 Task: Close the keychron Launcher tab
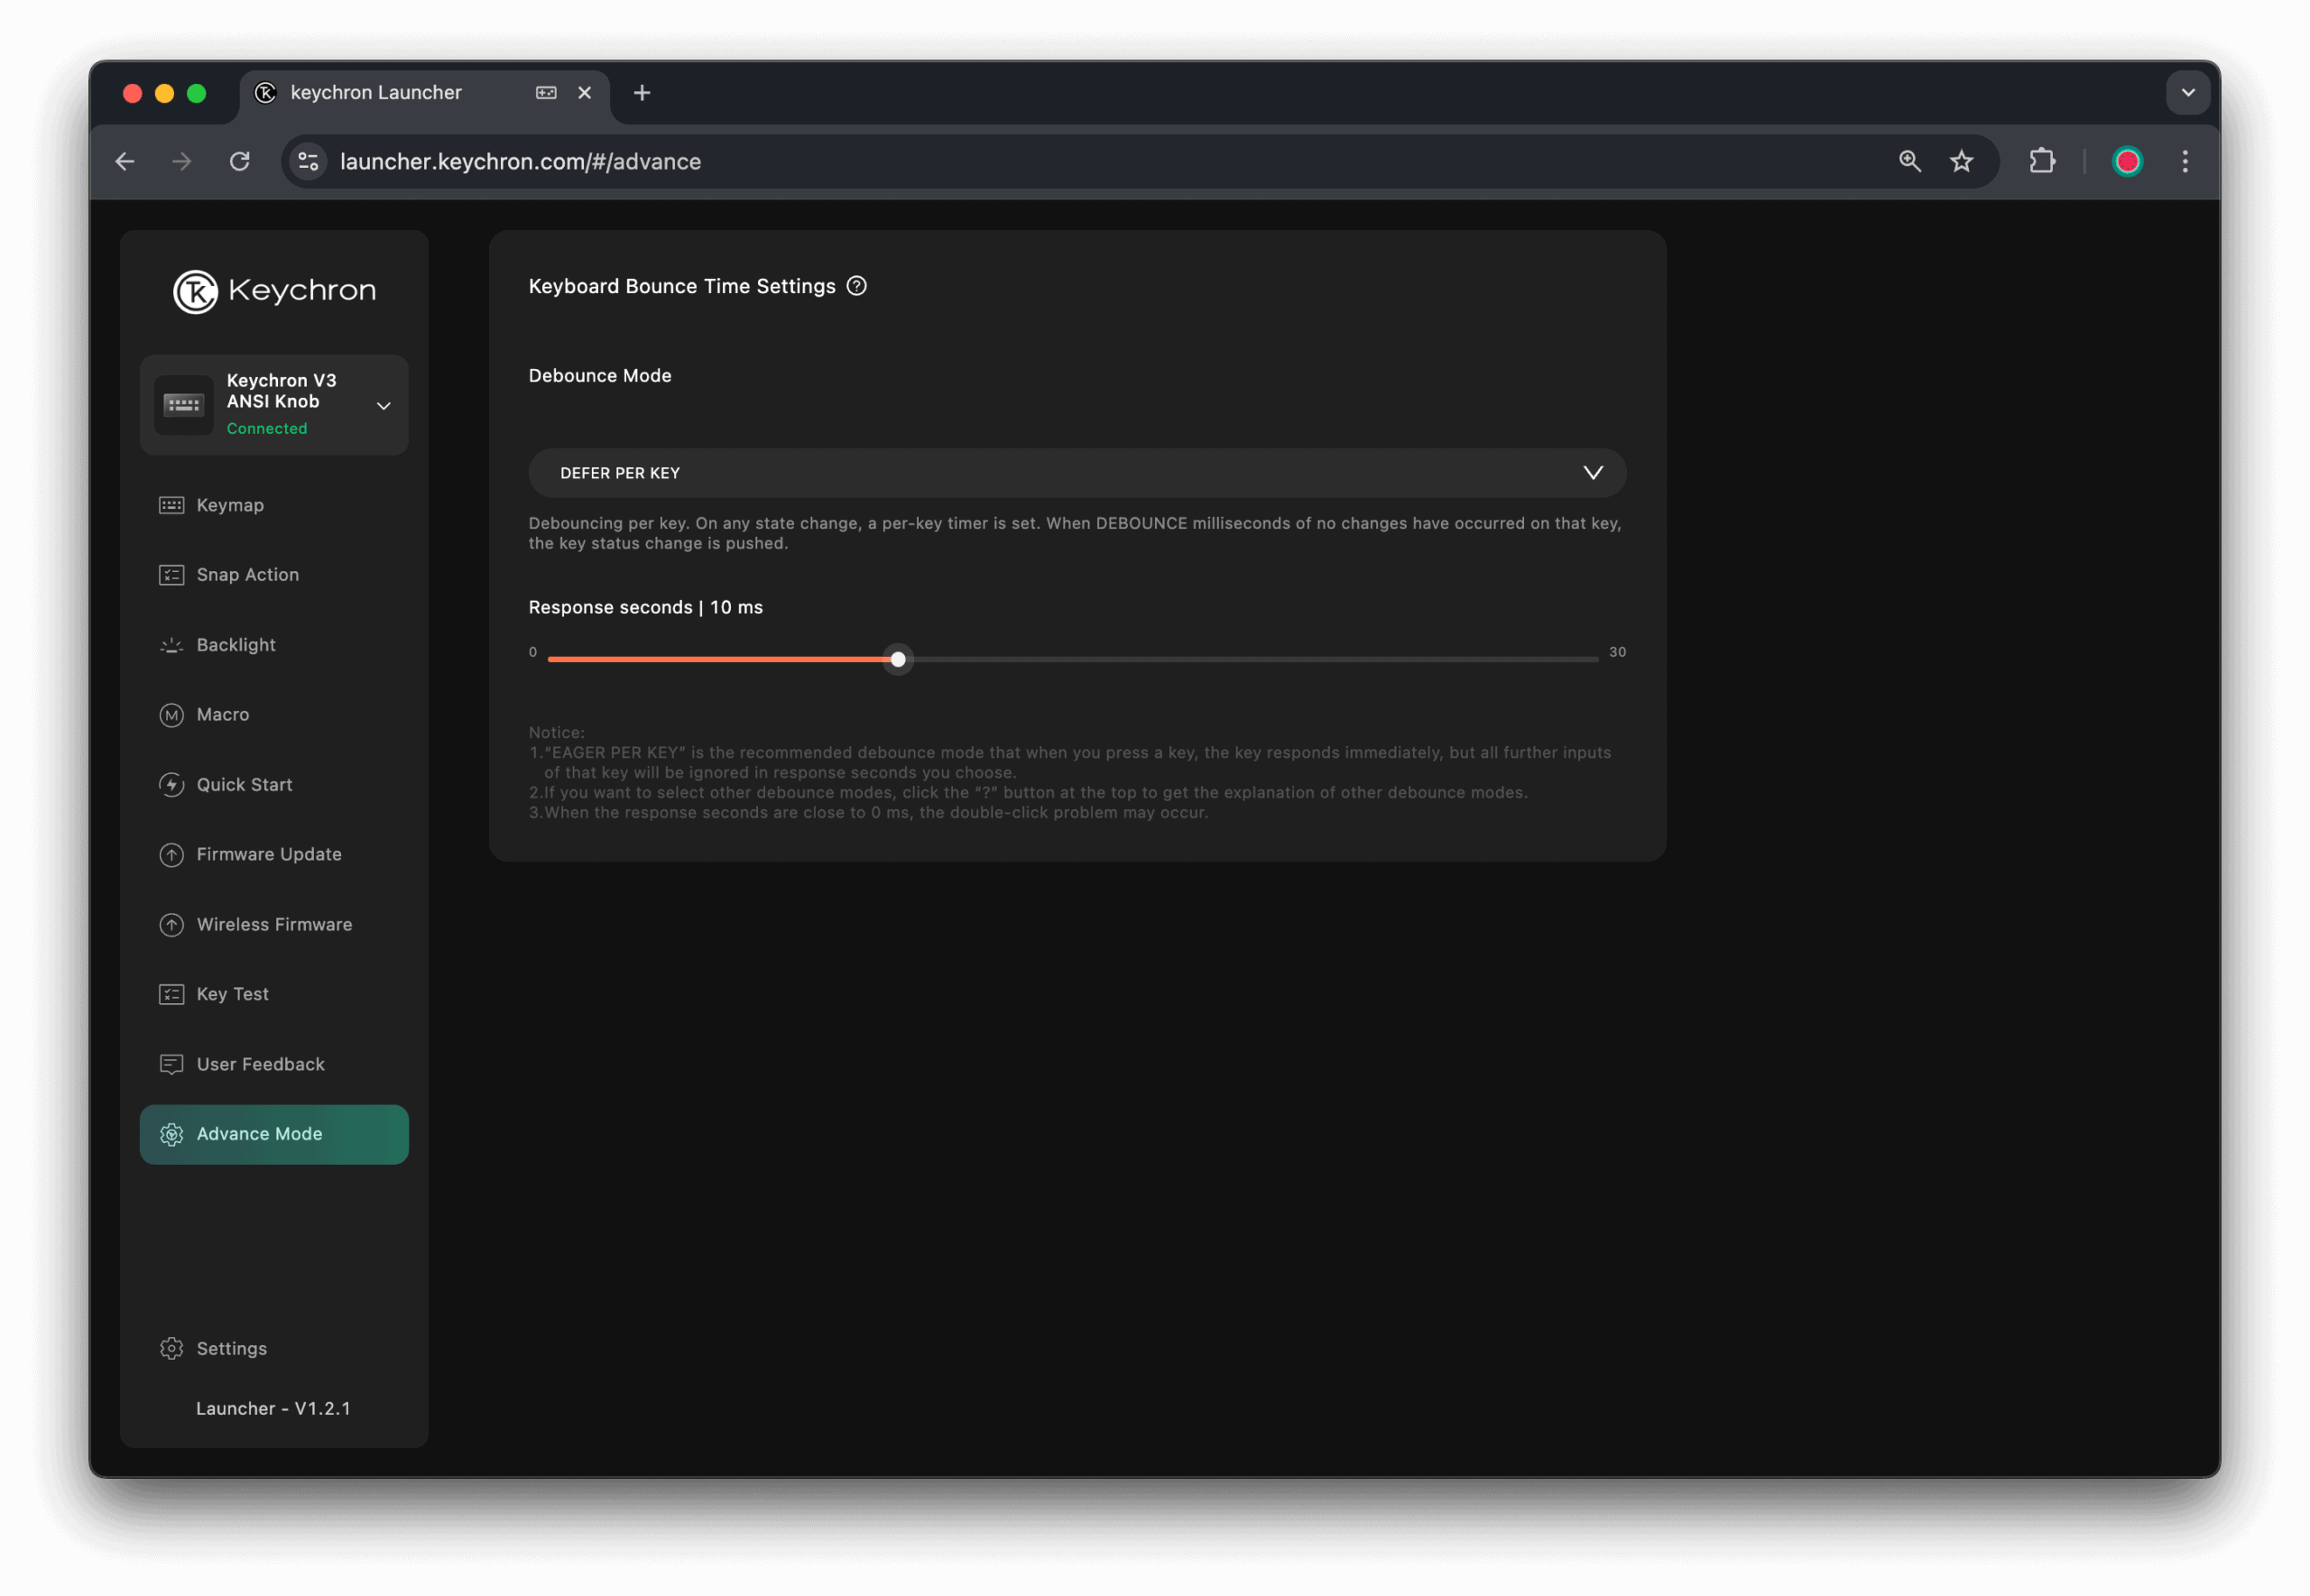(x=585, y=93)
